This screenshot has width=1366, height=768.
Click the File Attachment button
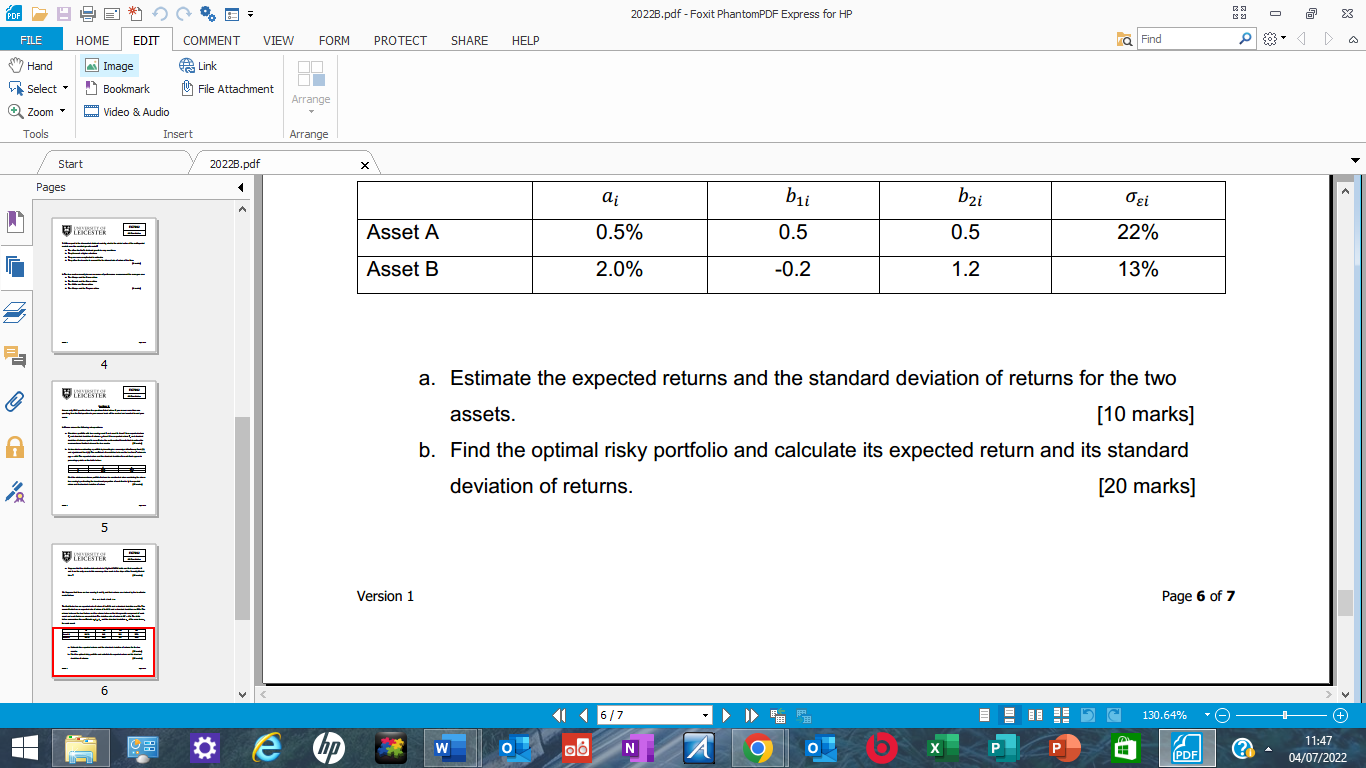tap(226, 88)
